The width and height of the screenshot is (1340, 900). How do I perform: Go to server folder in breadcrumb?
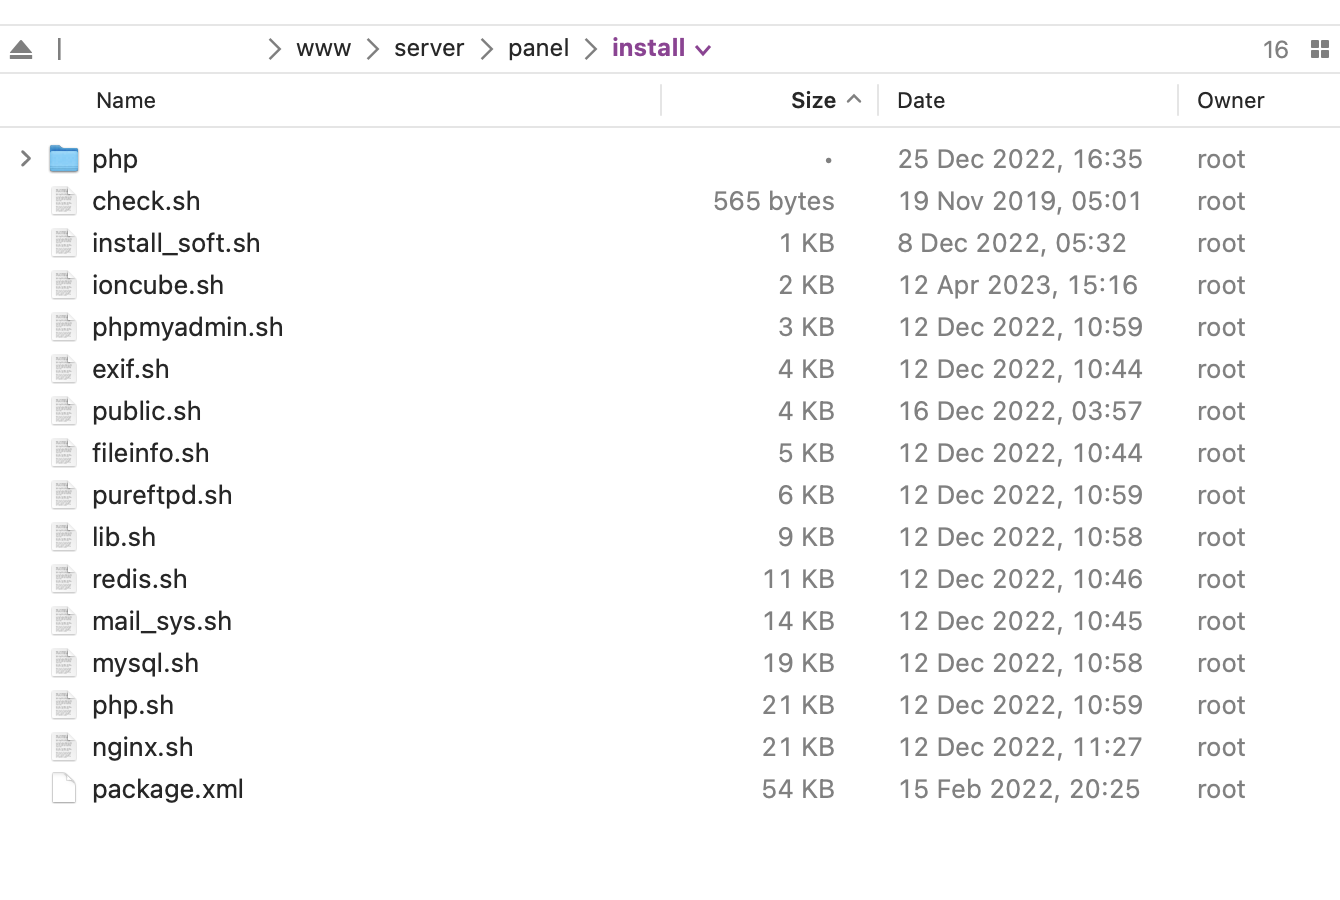click(429, 49)
